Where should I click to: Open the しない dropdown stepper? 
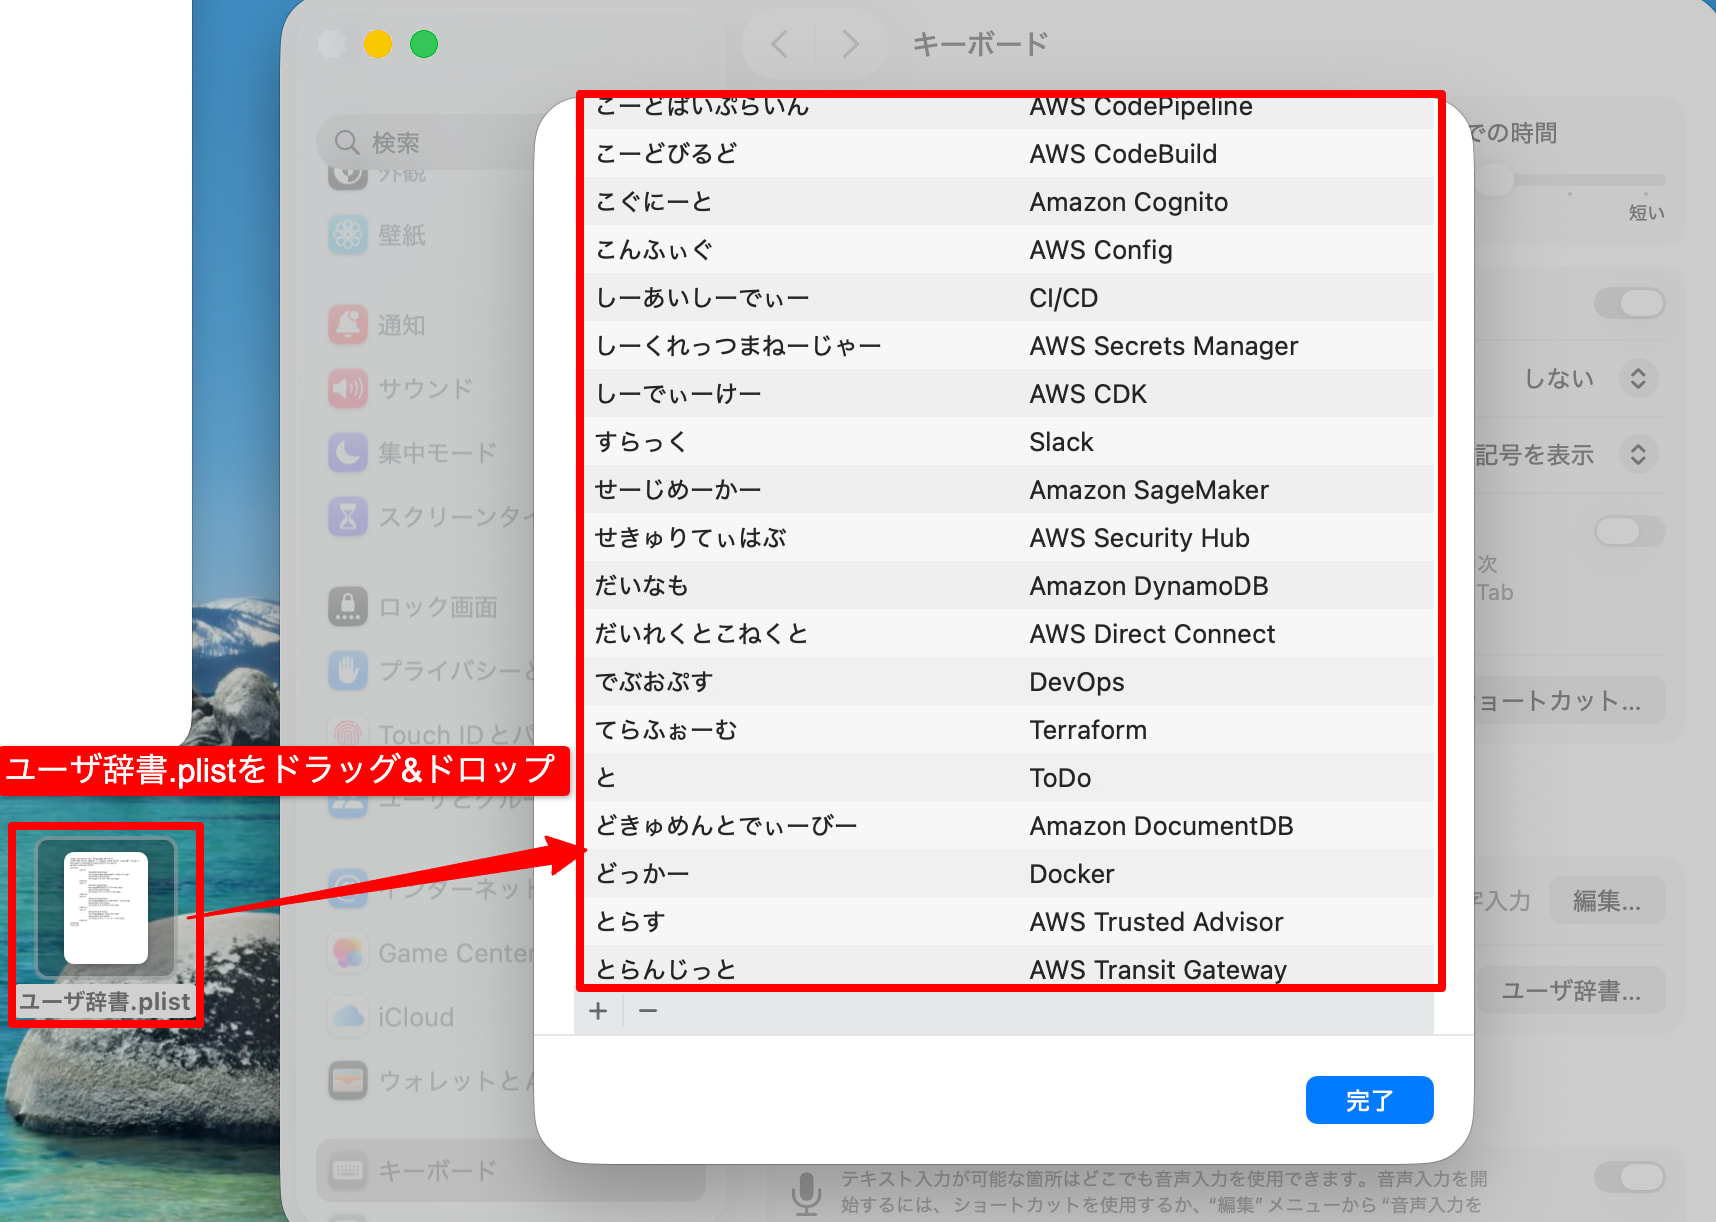coord(1638,378)
